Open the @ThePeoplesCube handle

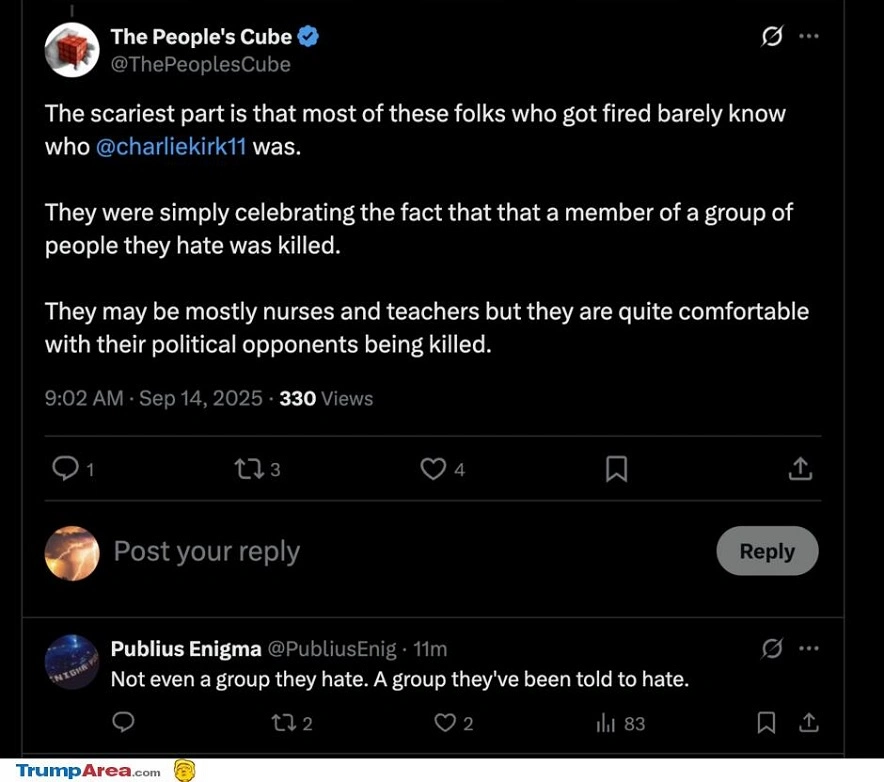coord(200,64)
